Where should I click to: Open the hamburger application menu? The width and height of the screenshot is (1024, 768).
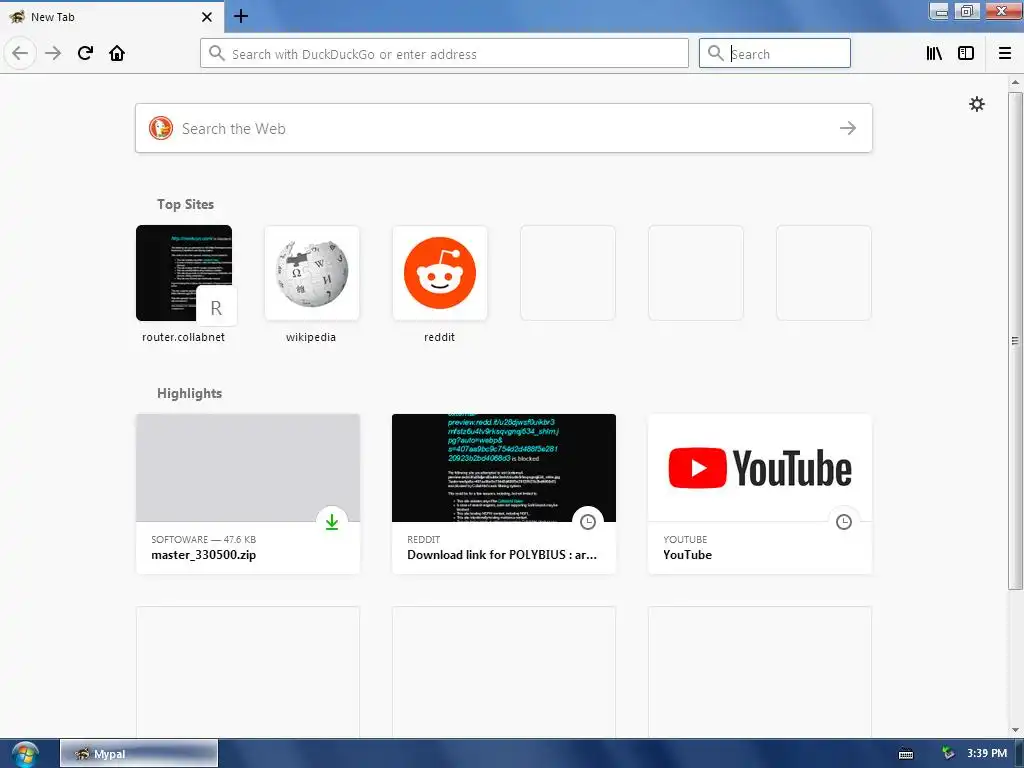(1005, 53)
